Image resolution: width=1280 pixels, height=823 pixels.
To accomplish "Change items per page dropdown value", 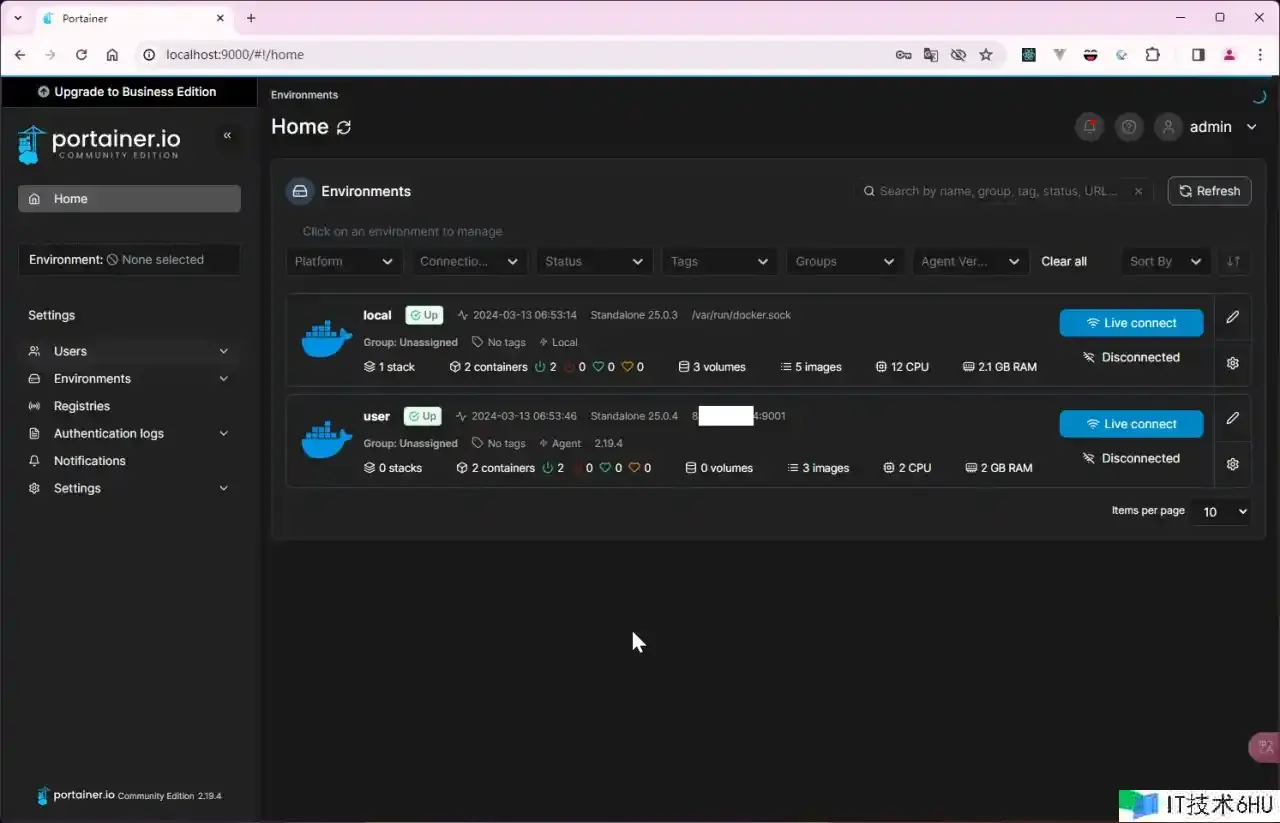I will tap(1221, 511).
